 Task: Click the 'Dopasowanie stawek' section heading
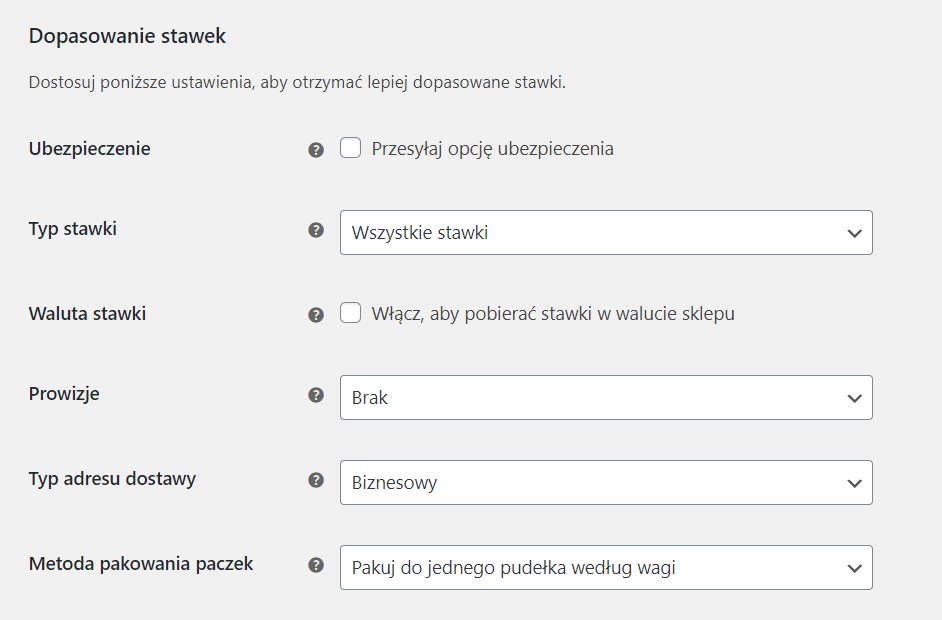[x=127, y=36]
